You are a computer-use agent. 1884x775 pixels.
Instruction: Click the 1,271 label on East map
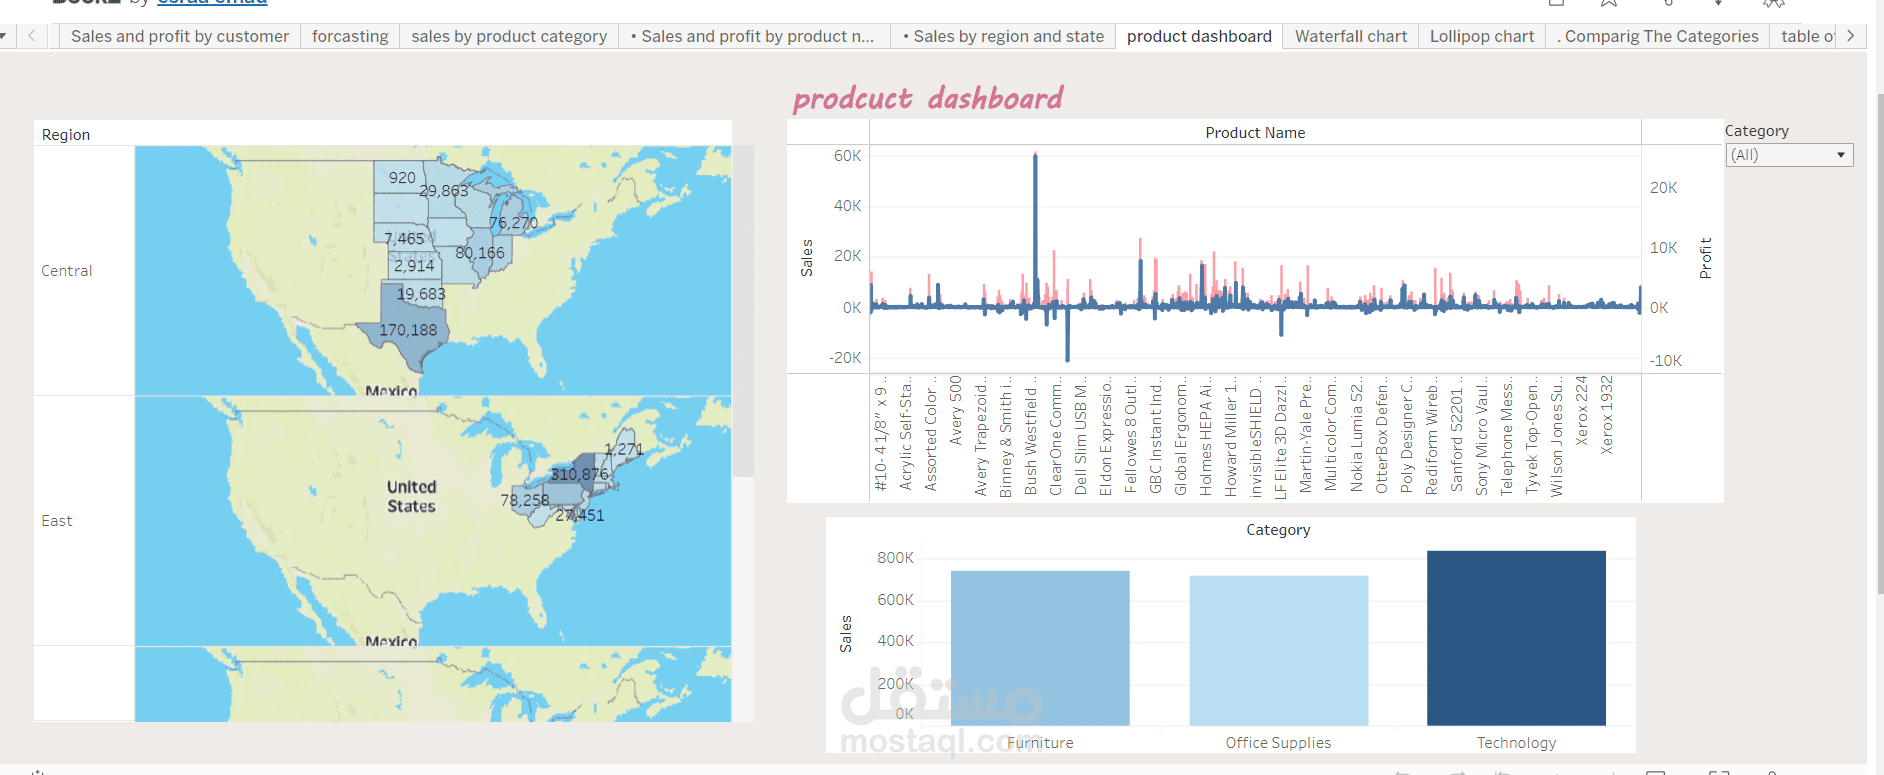(624, 450)
